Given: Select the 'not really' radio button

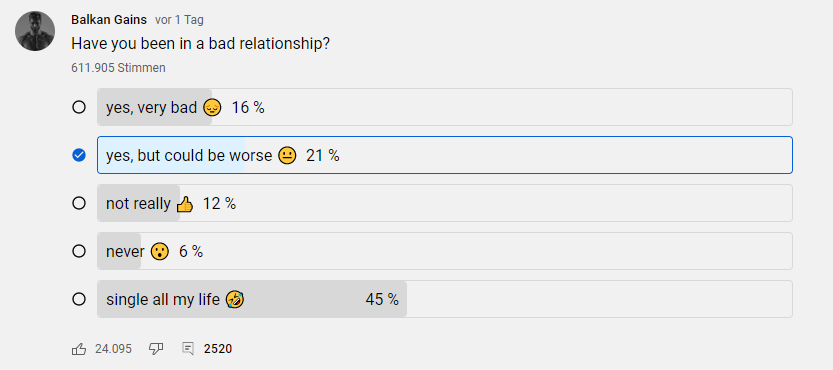Looking at the screenshot, I should (79, 203).
